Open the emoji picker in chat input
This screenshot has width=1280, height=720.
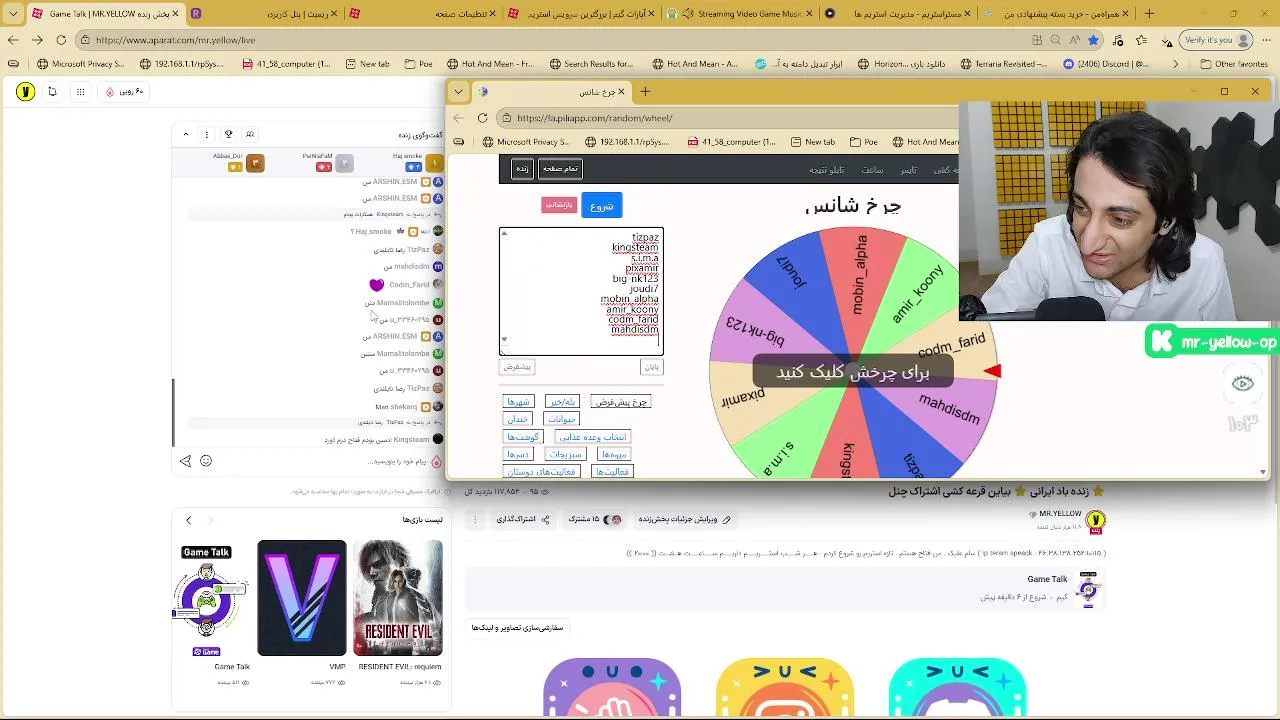point(206,461)
